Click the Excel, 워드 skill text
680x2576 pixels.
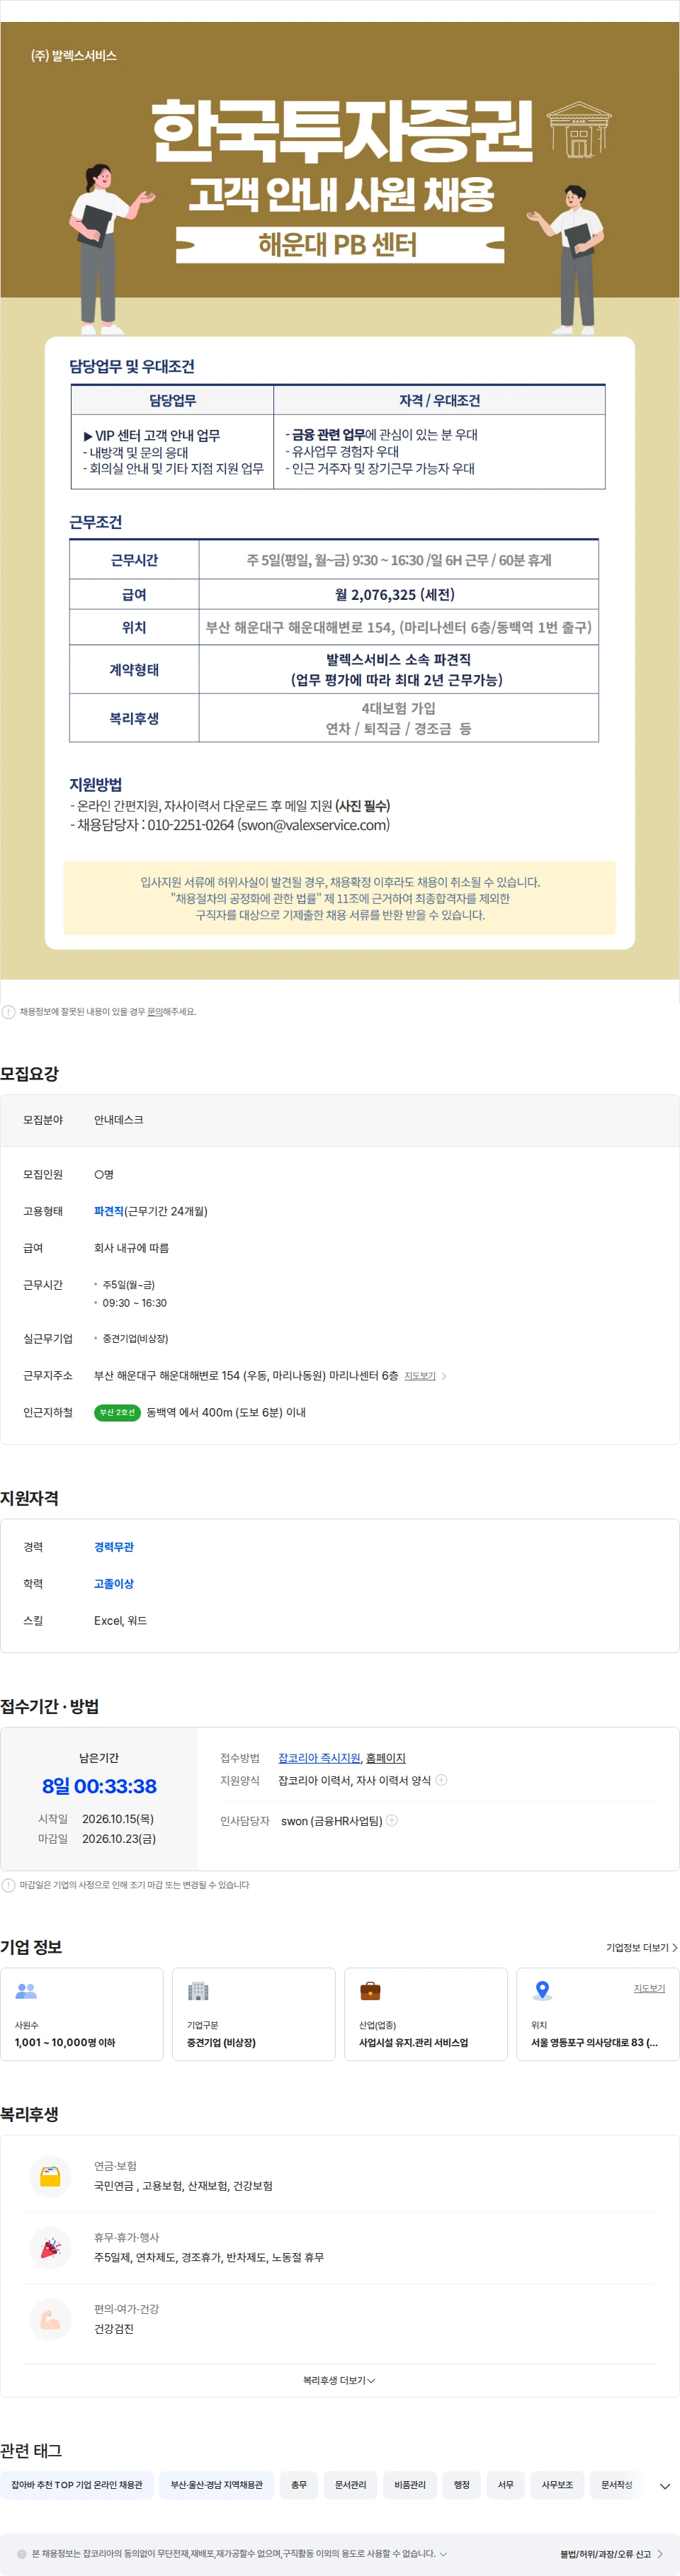click(x=120, y=1620)
